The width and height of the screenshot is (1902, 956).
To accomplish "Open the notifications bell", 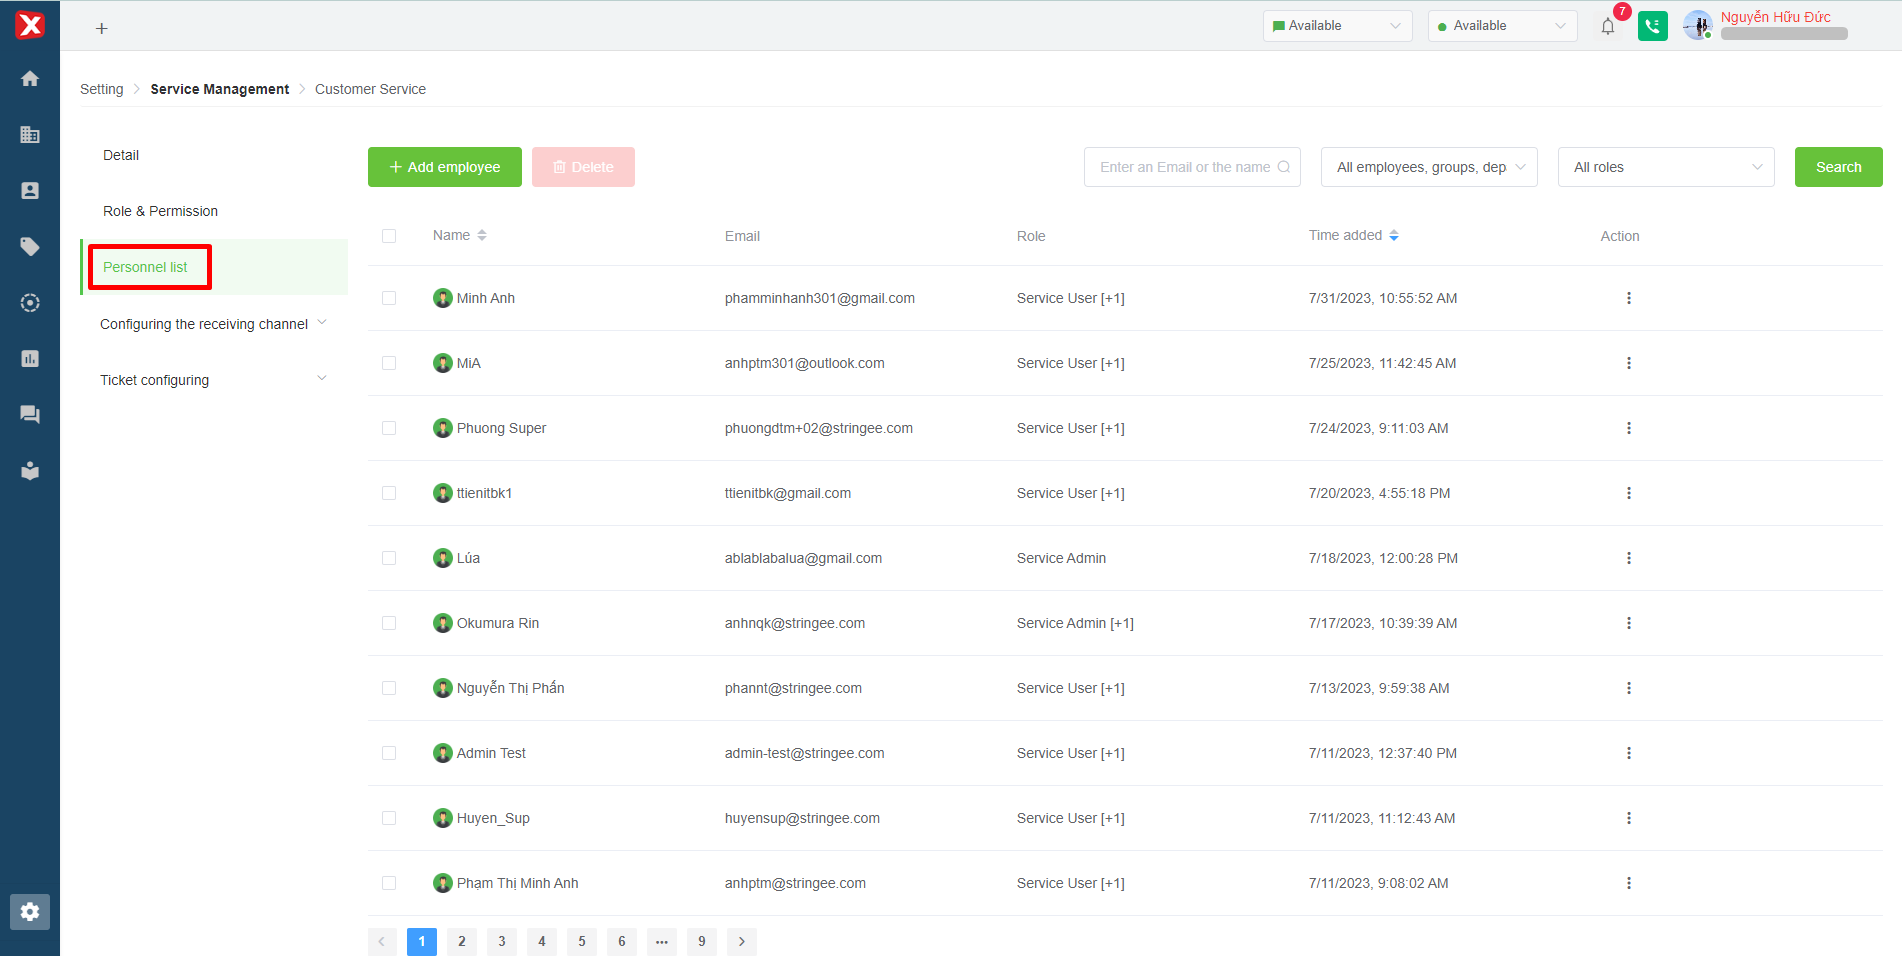I will (1608, 27).
